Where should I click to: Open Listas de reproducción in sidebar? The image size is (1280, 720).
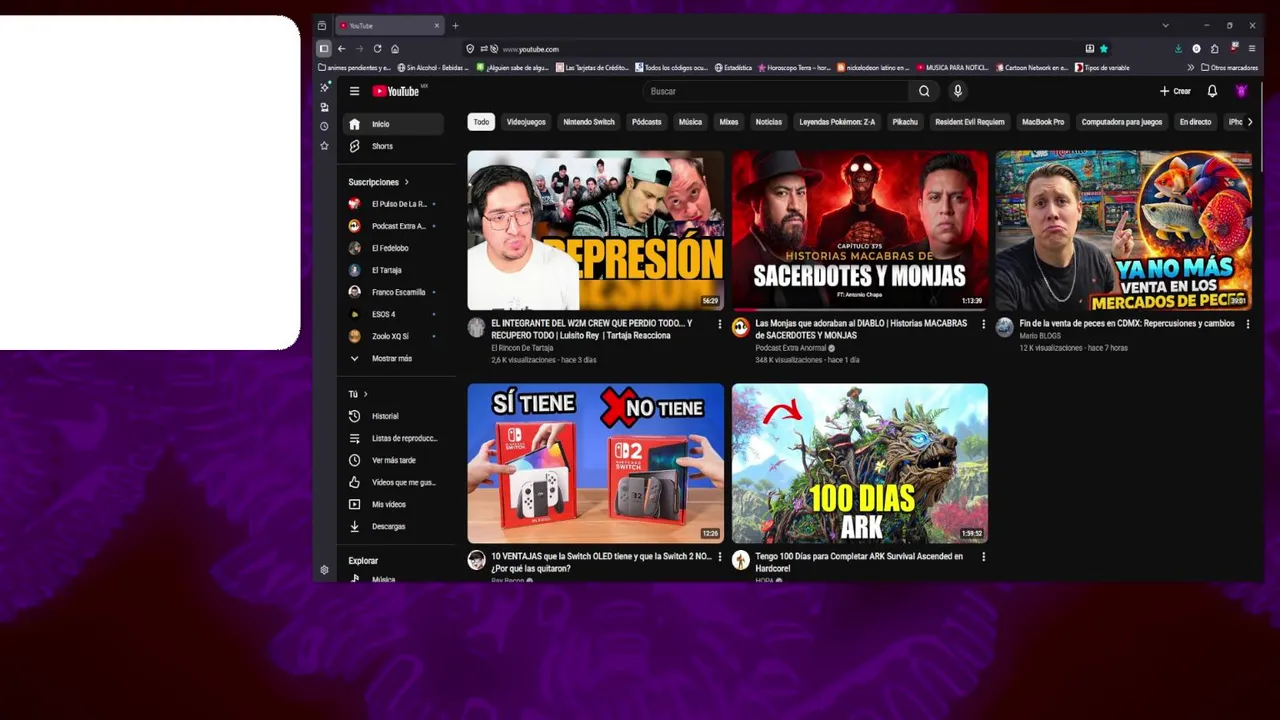point(393,438)
